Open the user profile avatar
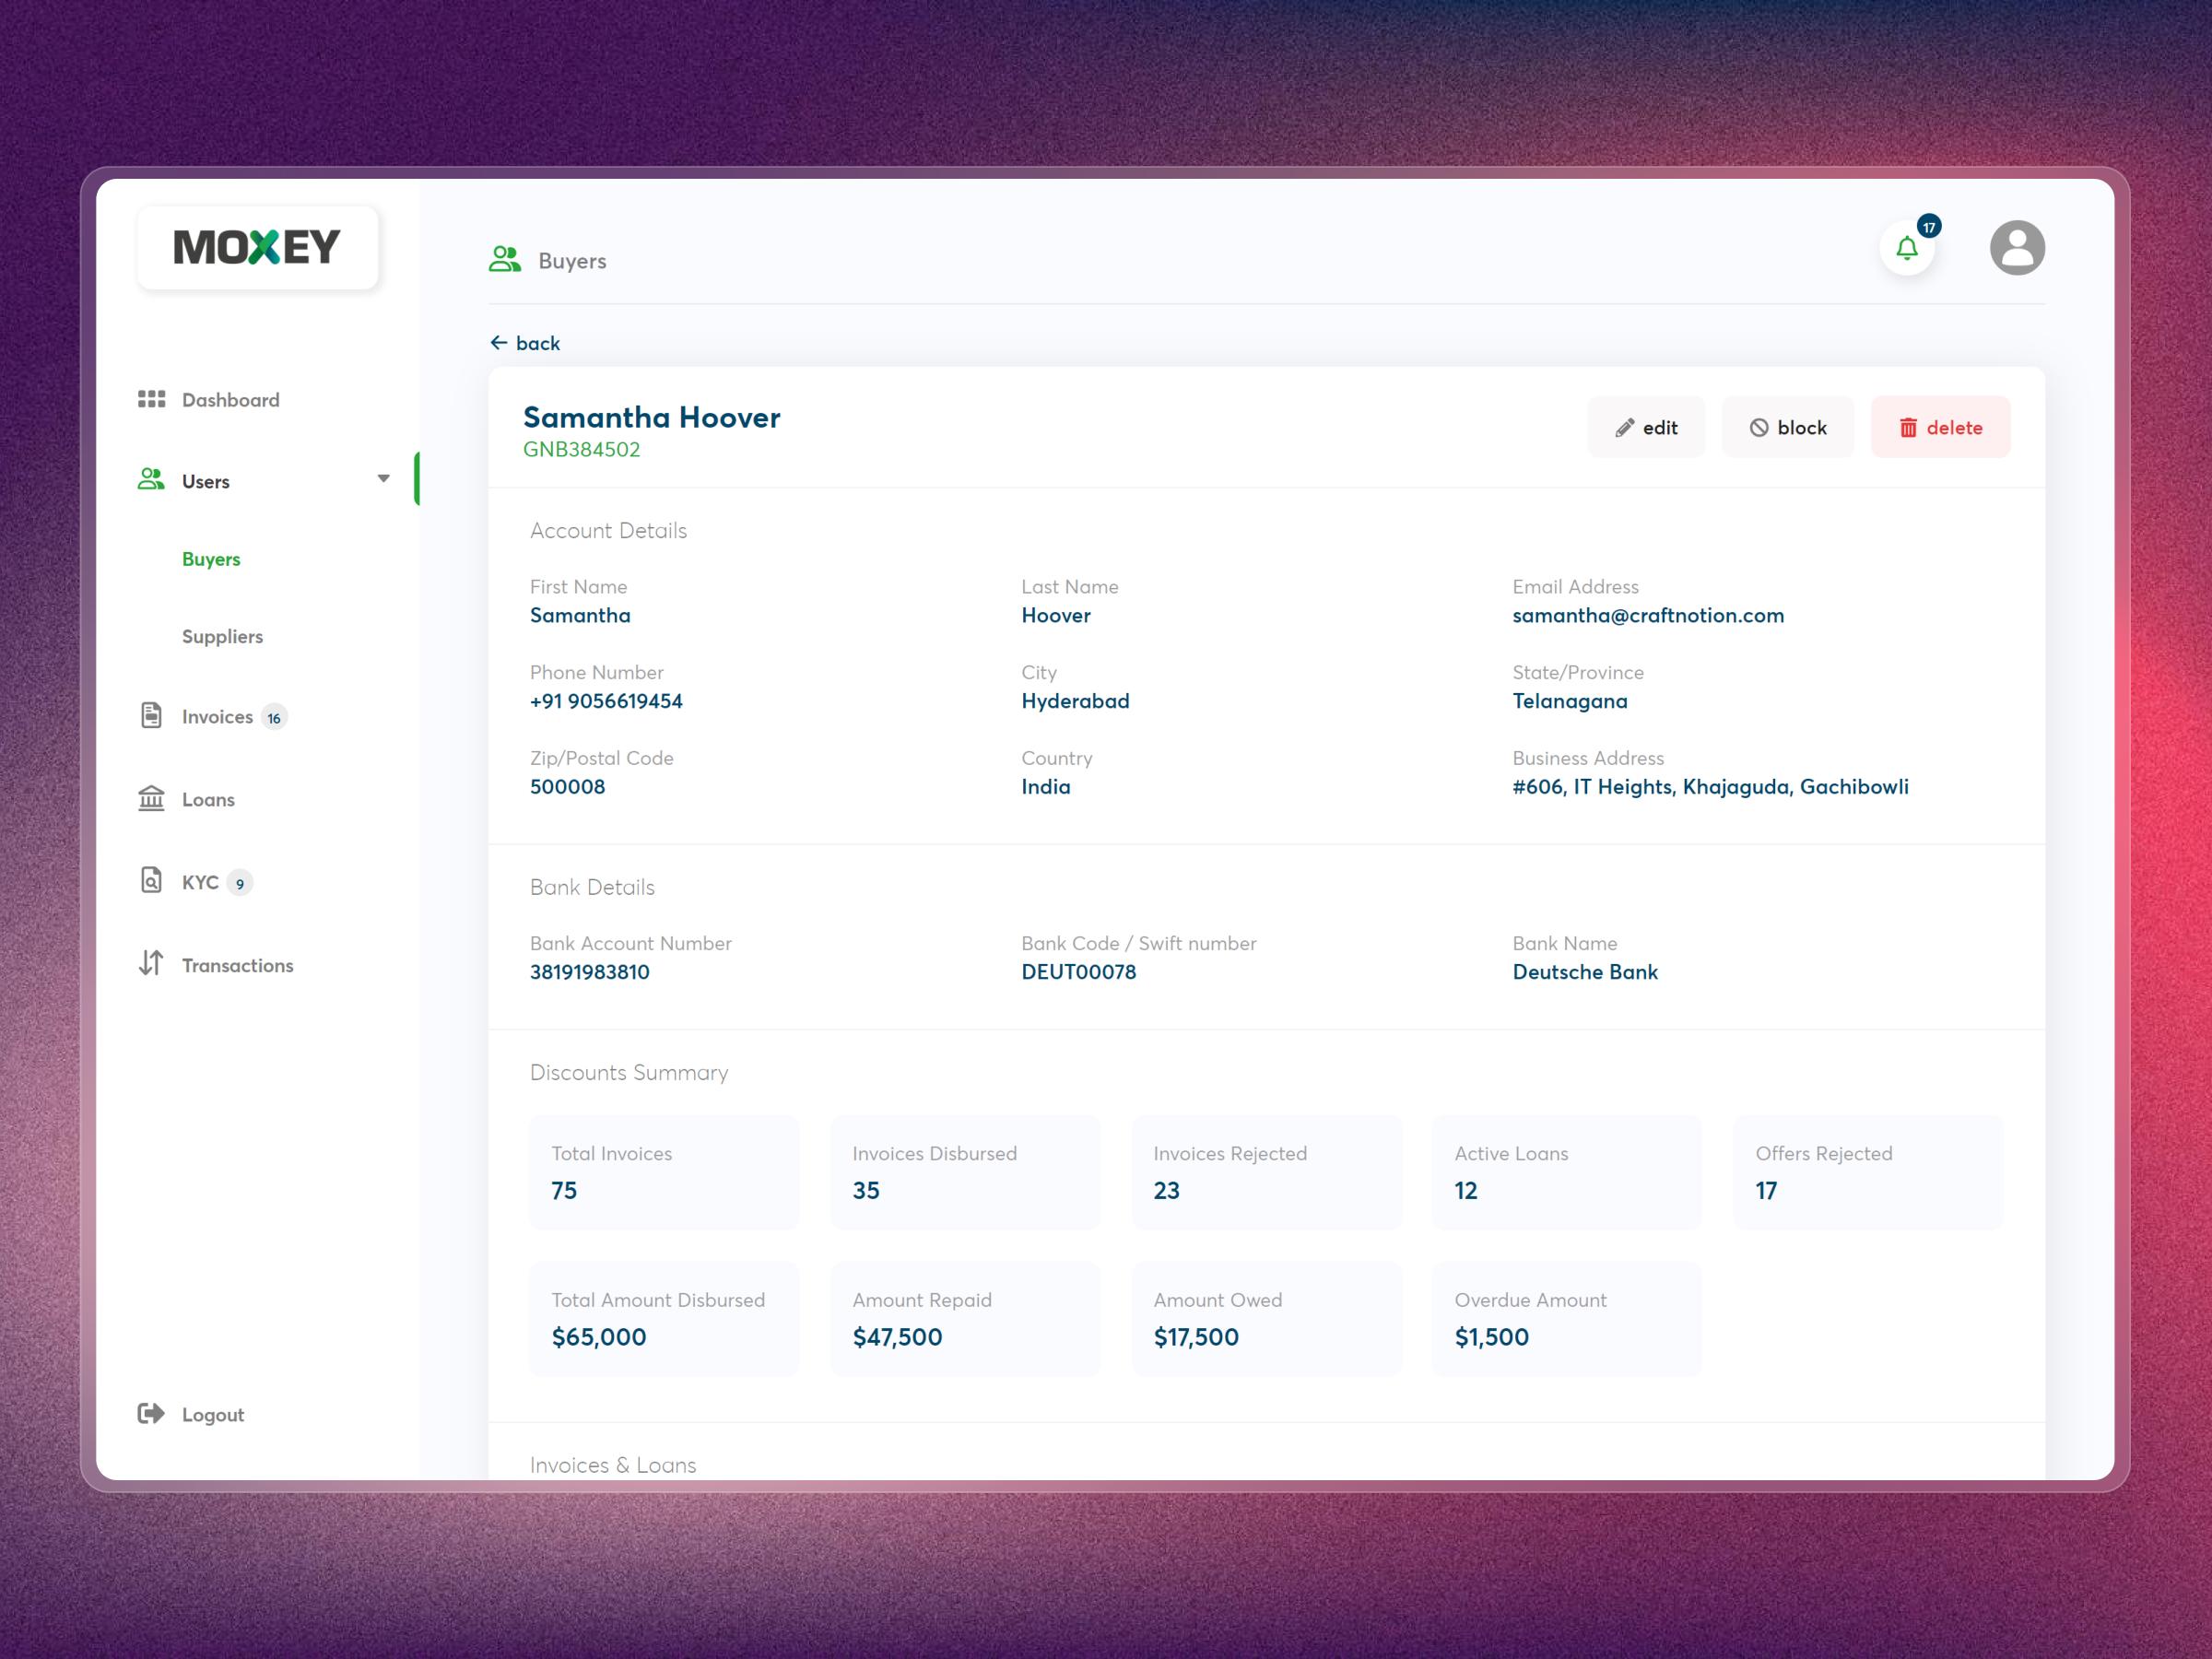This screenshot has height=1659, width=2212. coord(2017,248)
